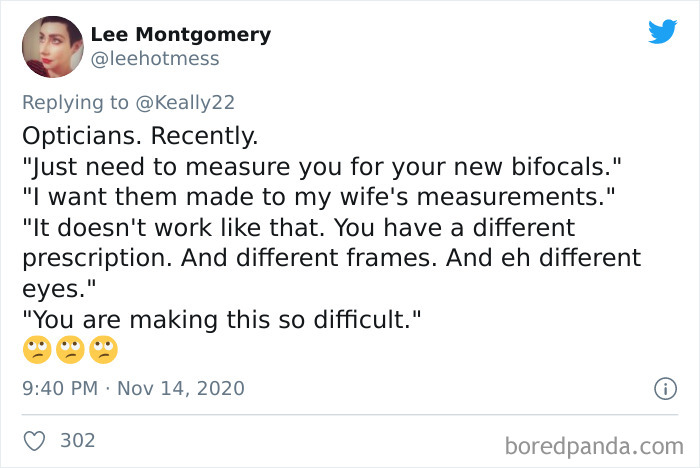Click the @leehotmess handle
This screenshot has width=700, height=468.
coord(155,58)
